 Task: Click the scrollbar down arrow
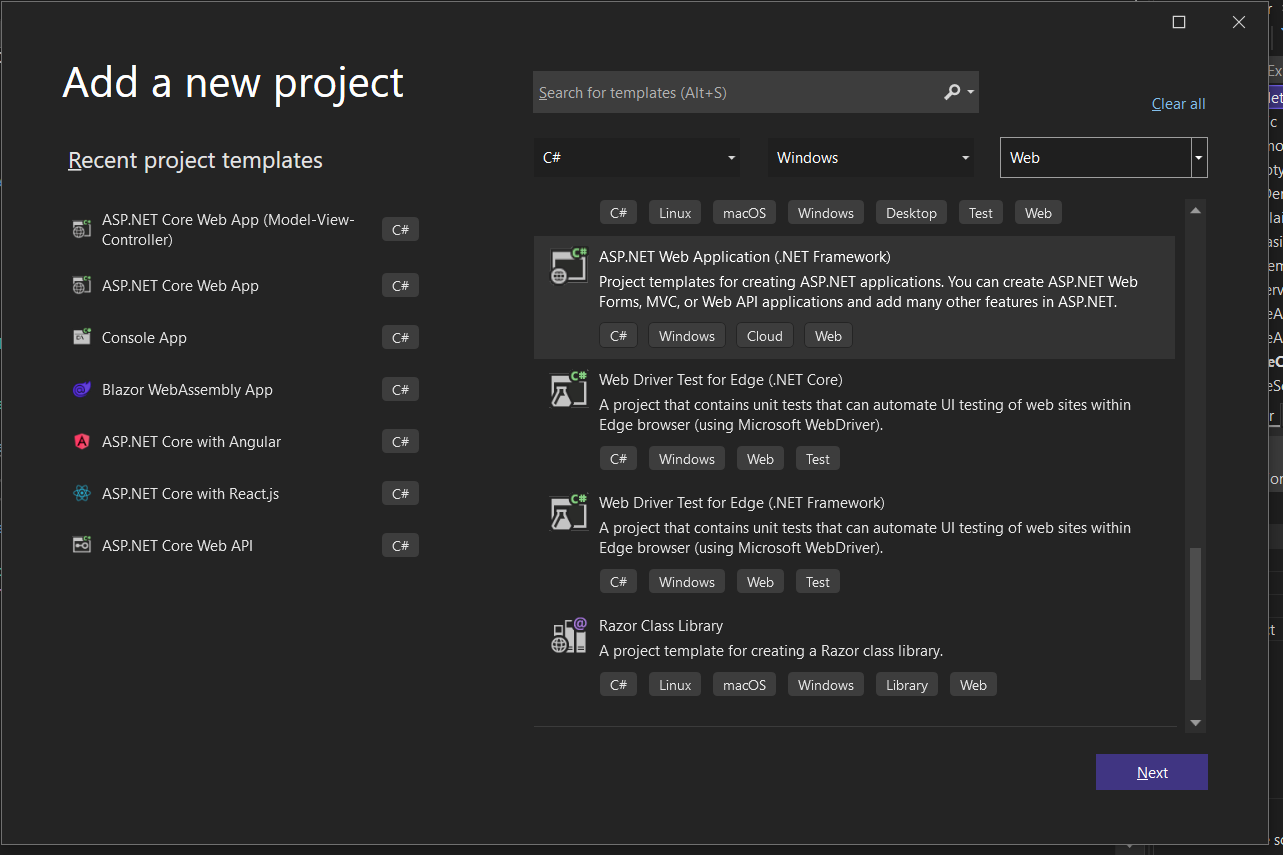(1195, 723)
